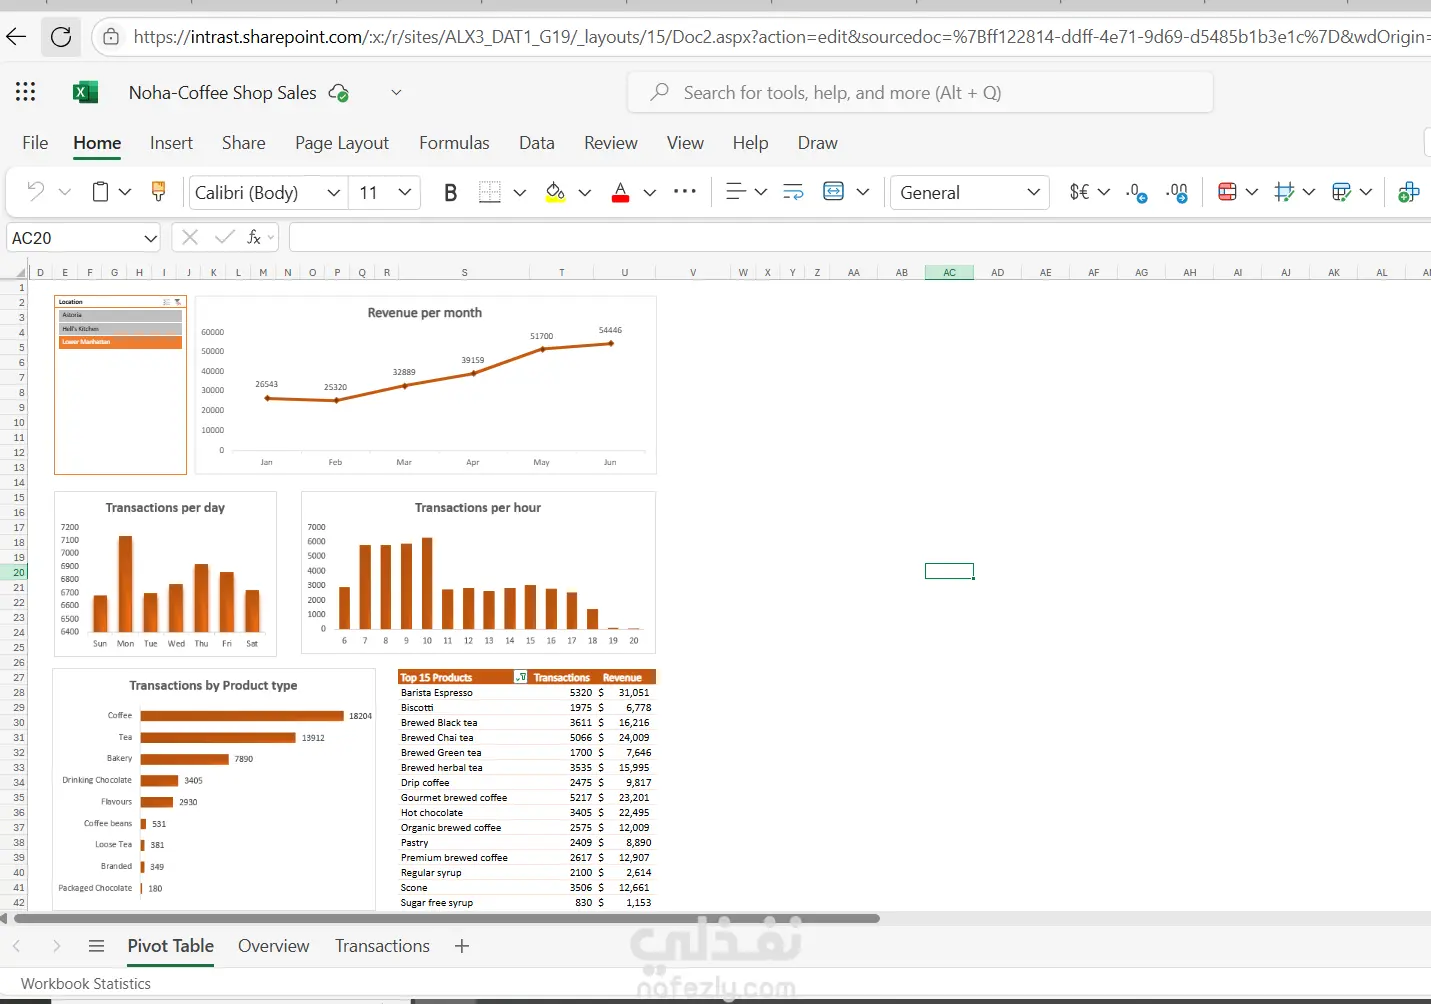Screen dimensions: 1431x1004
Task: Open Conditional Formatting
Action: tap(1227, 191)
